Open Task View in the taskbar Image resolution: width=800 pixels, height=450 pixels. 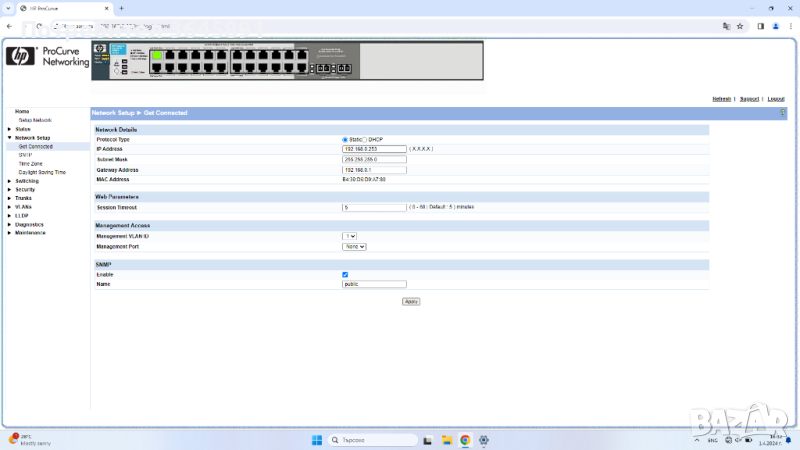(428, 440)
